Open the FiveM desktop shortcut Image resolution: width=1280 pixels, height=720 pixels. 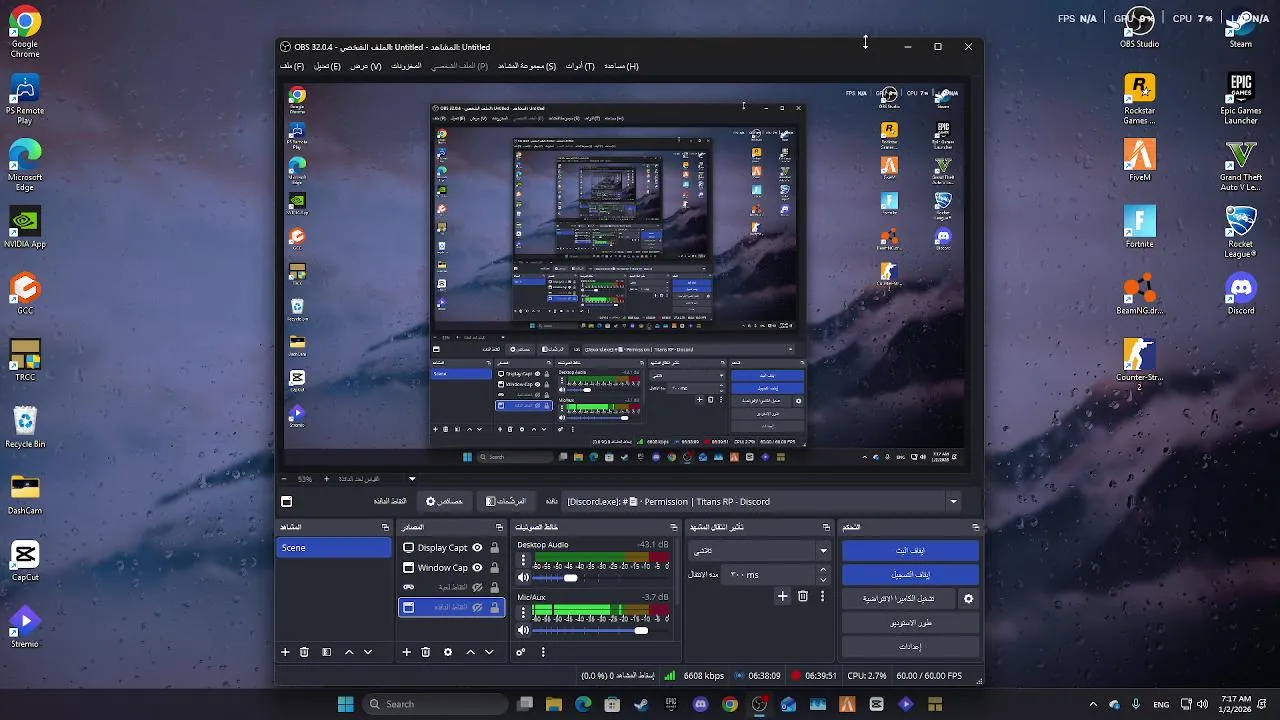1139,160
